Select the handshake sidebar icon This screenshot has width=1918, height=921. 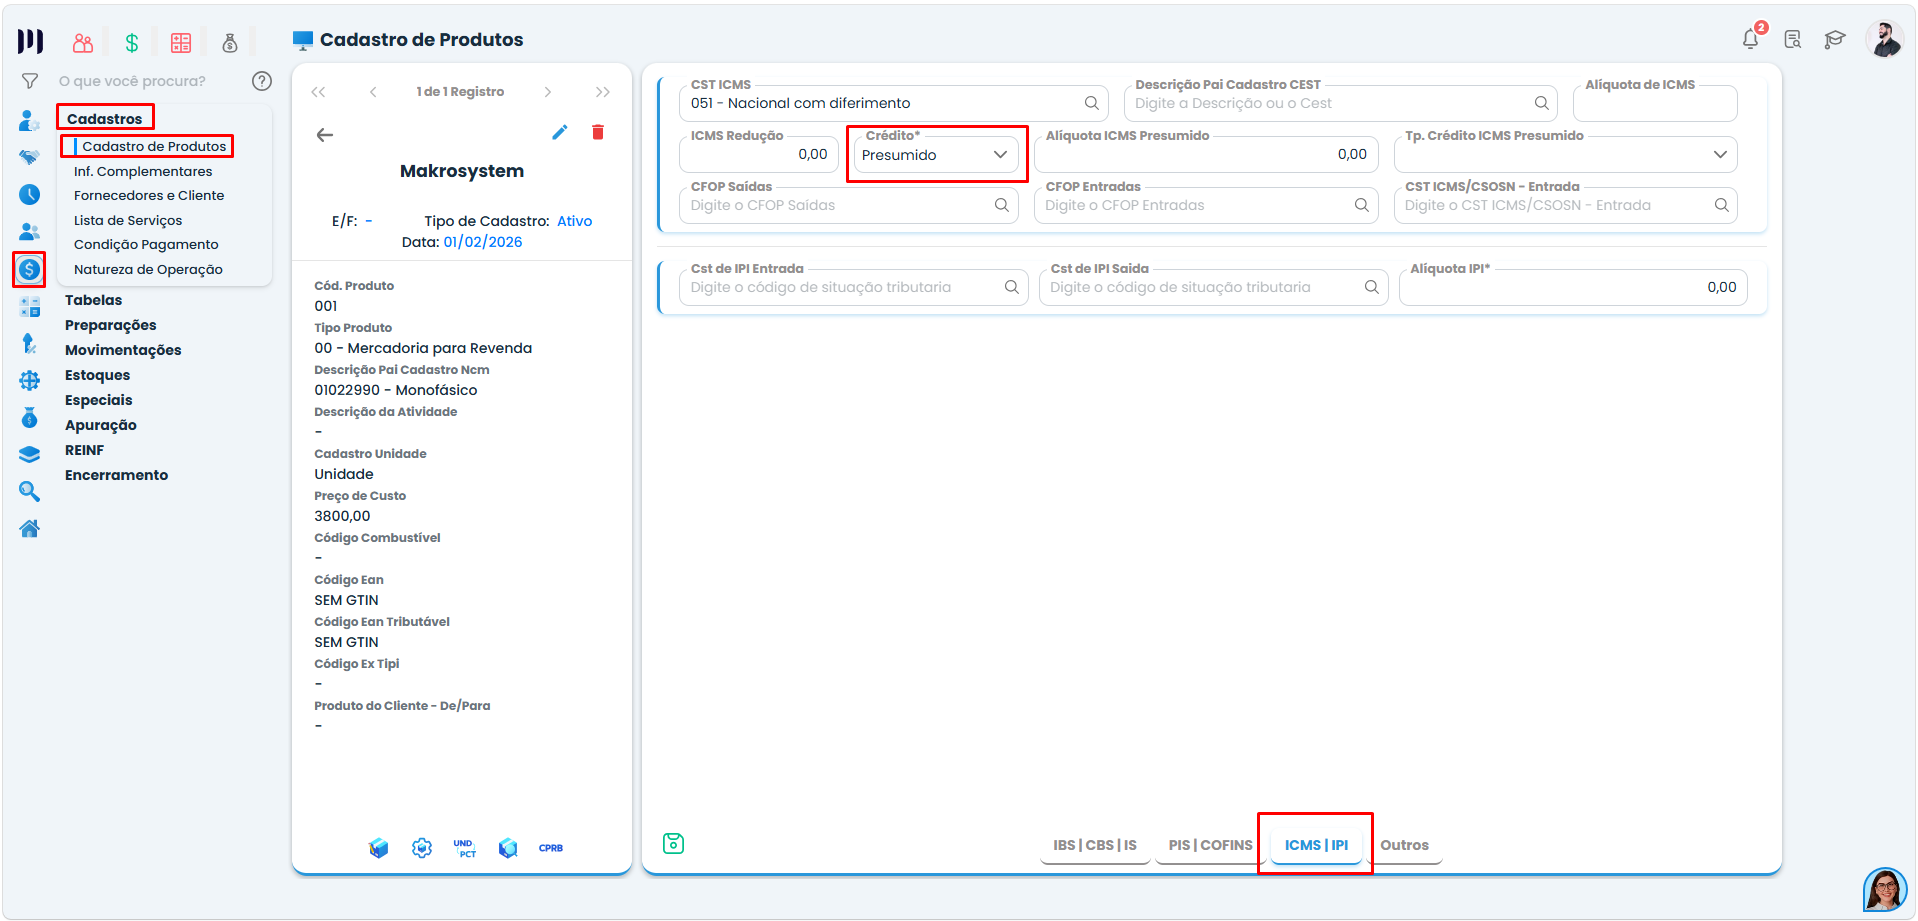point(30,157)
